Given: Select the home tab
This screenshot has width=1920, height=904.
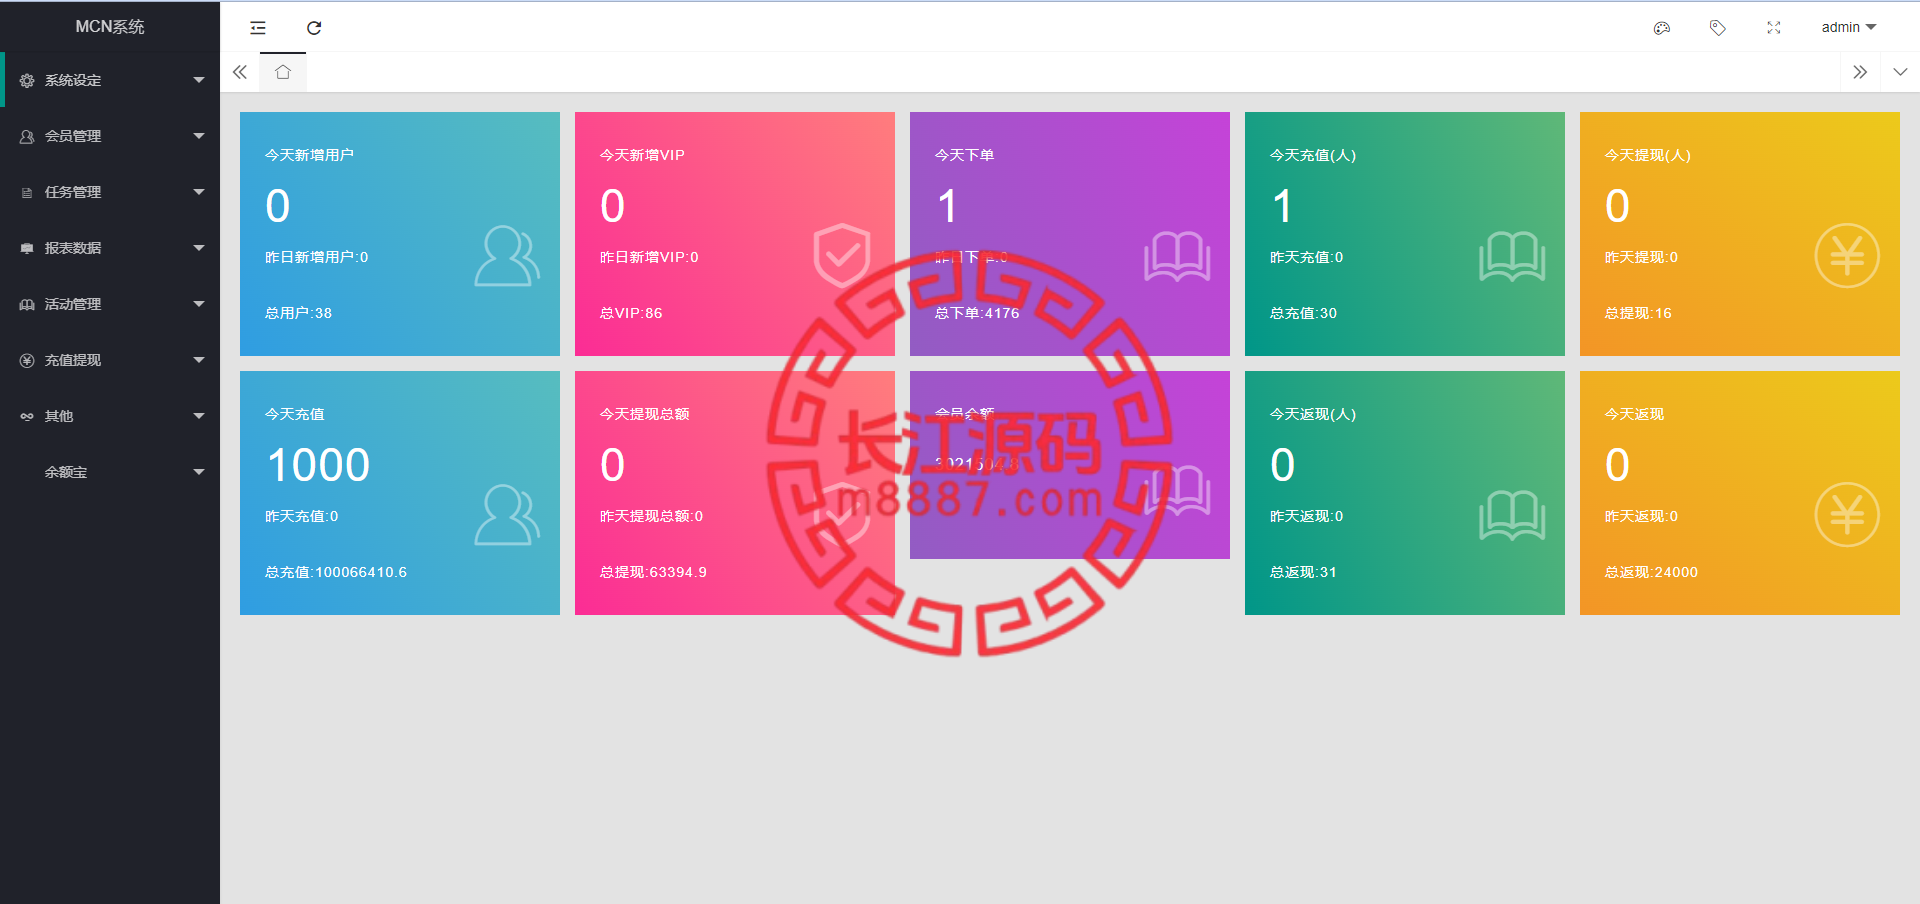Looking at the screenshot, I should click(x=283, y=72).
